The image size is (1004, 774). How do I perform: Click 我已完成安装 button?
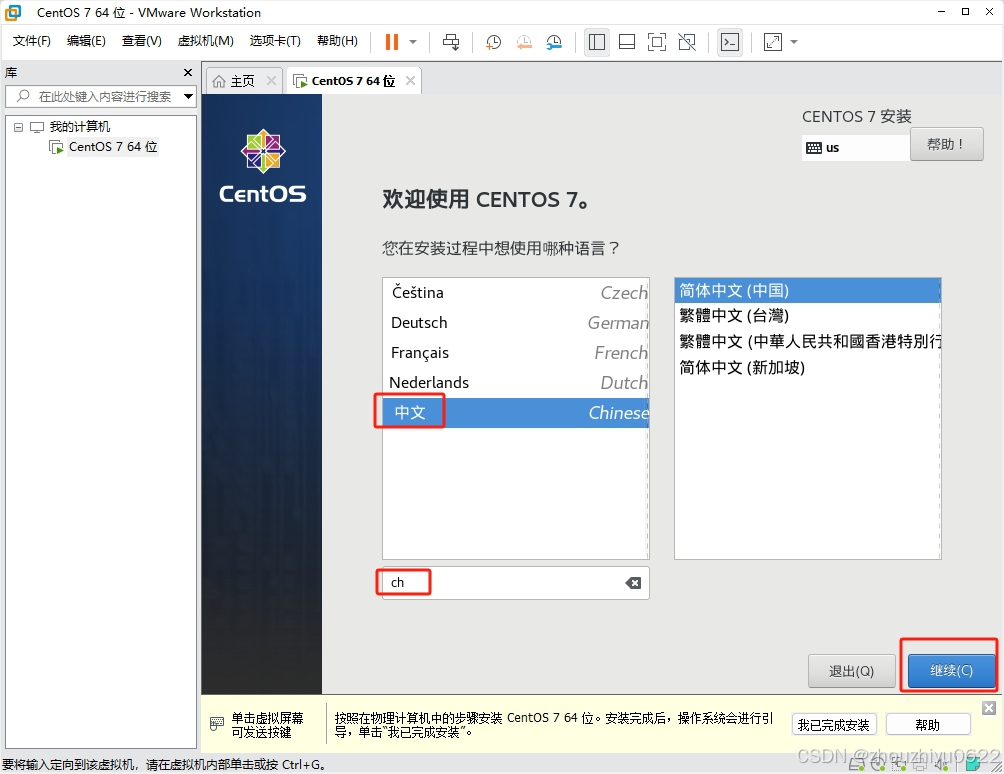[834, 725]
